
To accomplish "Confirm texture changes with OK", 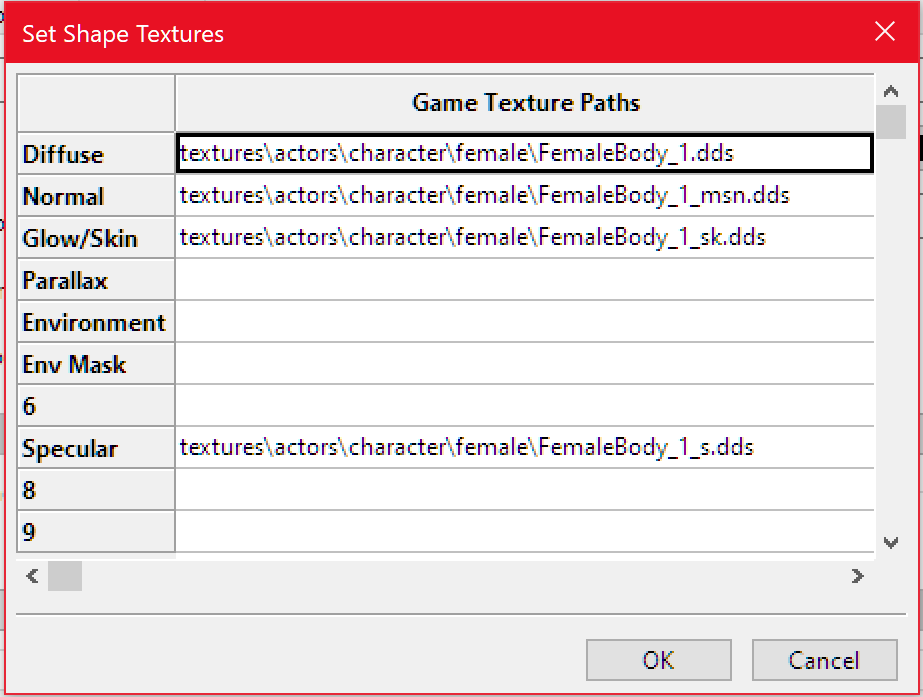I will (658, 660).
